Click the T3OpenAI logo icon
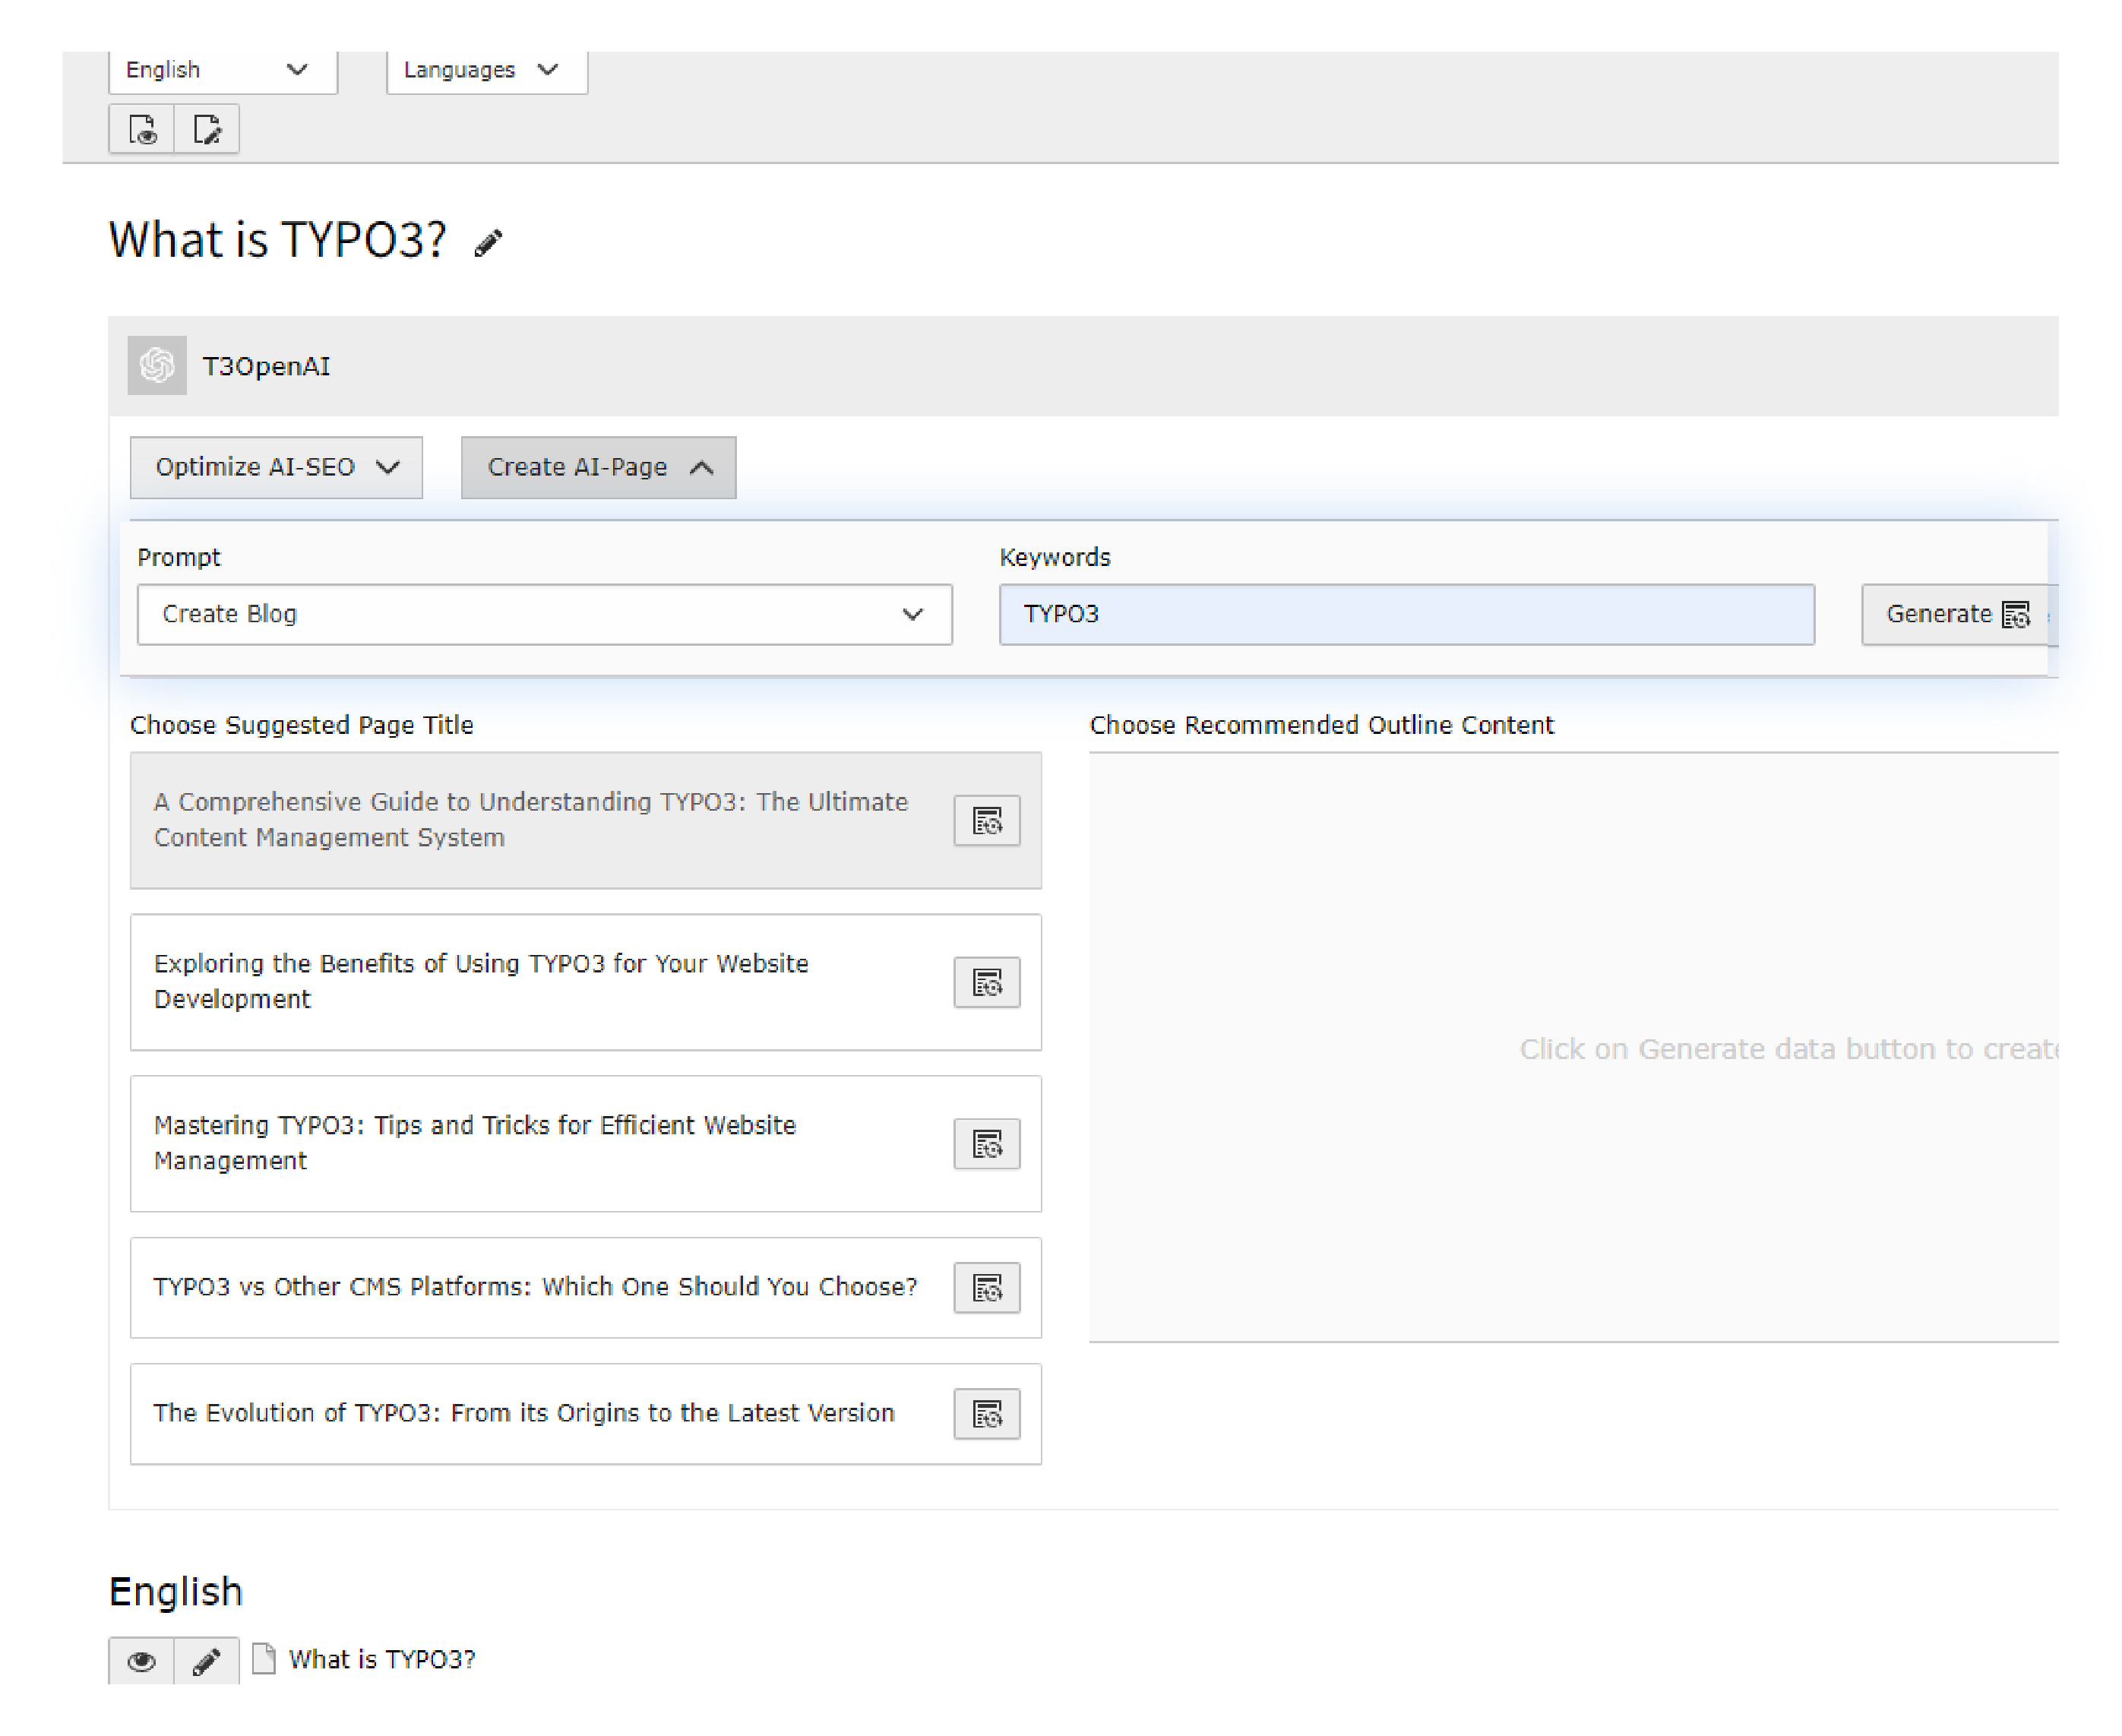 (x=157, y=365)
